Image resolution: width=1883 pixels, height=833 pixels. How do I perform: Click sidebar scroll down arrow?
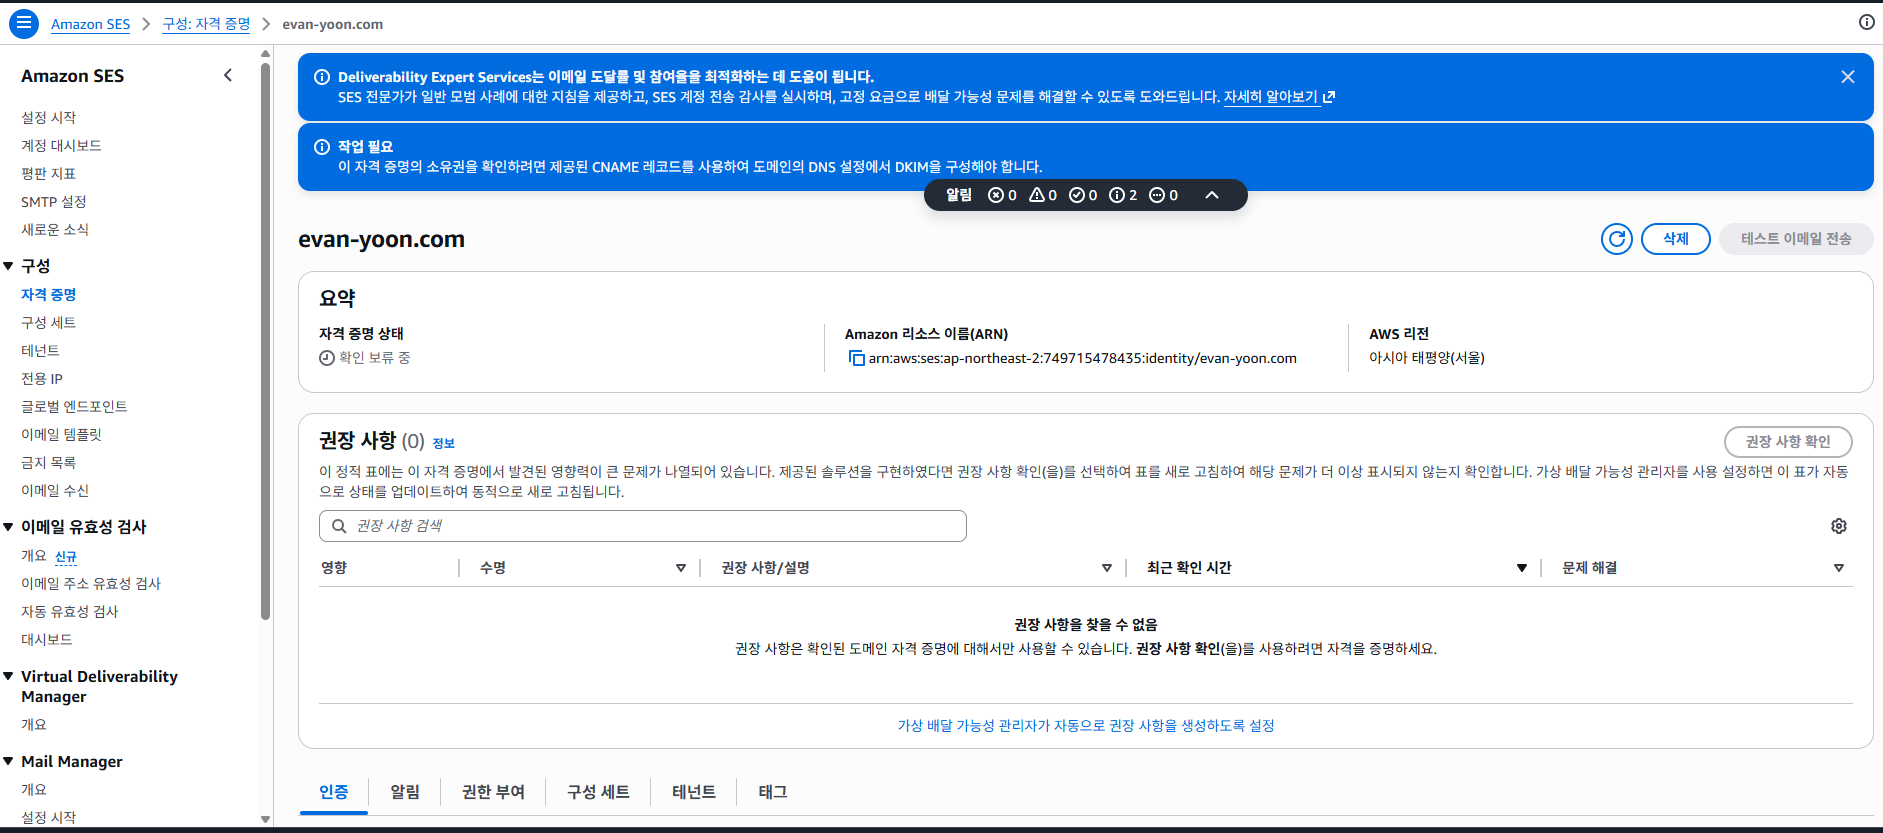point(265,819)
